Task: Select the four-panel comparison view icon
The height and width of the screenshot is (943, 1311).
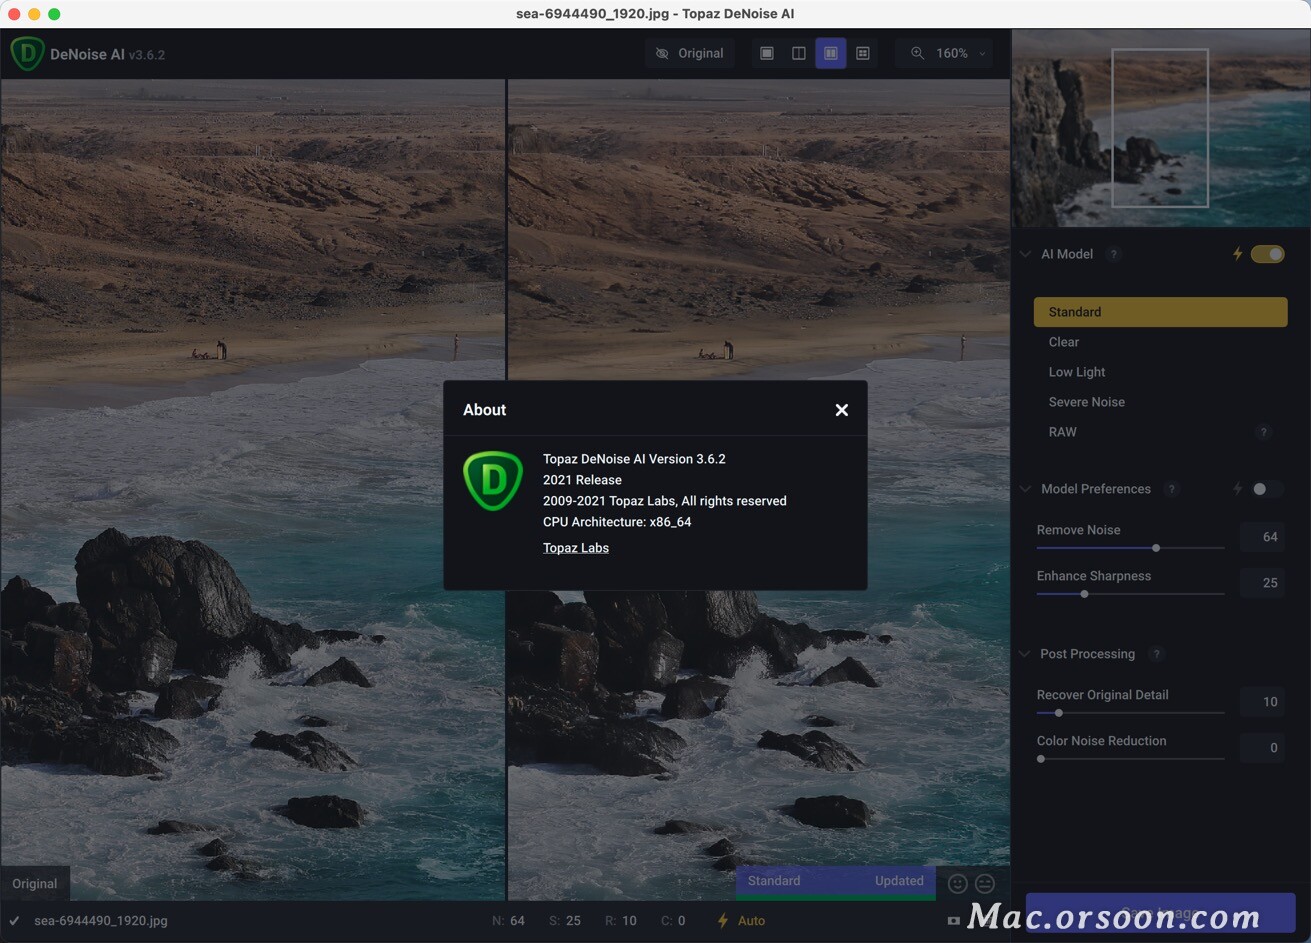Action: point(863,53)
